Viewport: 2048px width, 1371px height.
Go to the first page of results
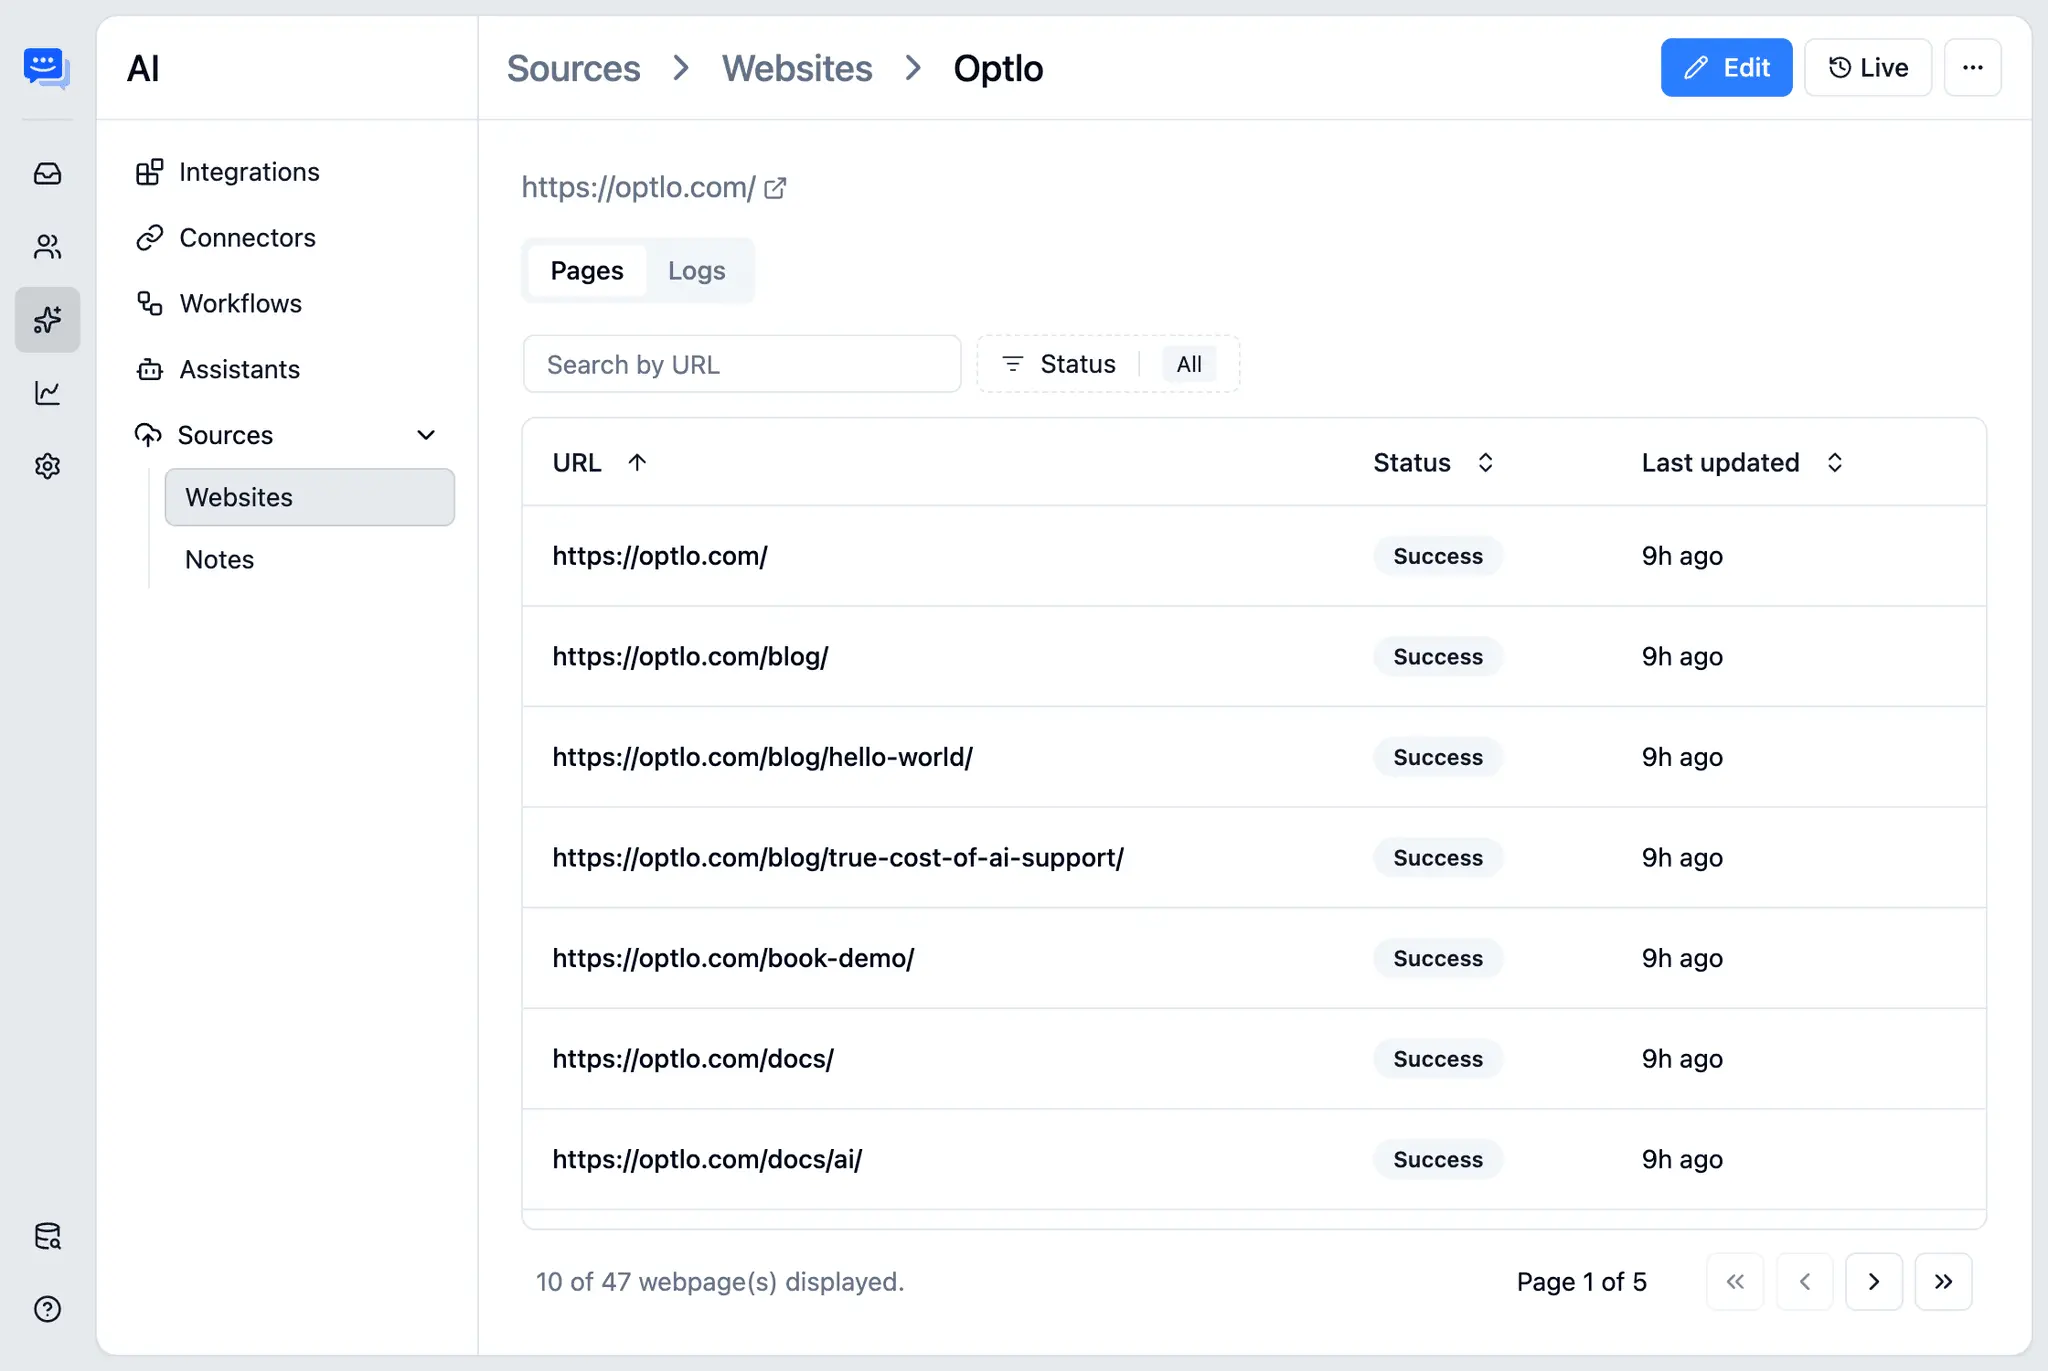[x=1734, y=1281]
